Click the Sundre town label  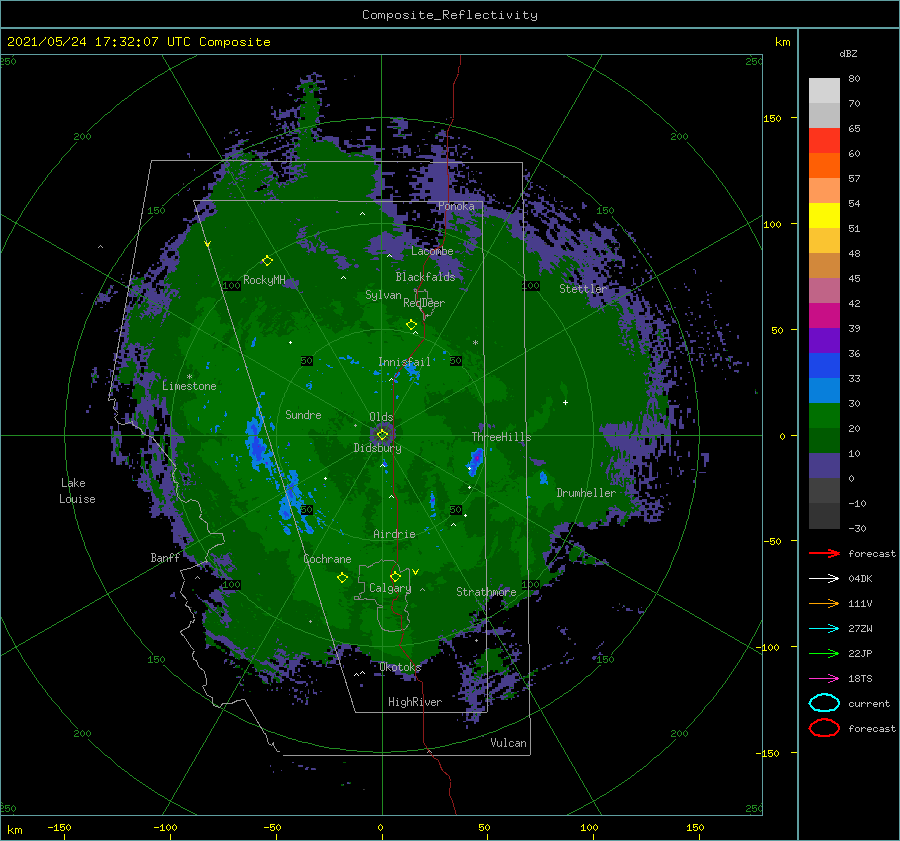(303, 415)
